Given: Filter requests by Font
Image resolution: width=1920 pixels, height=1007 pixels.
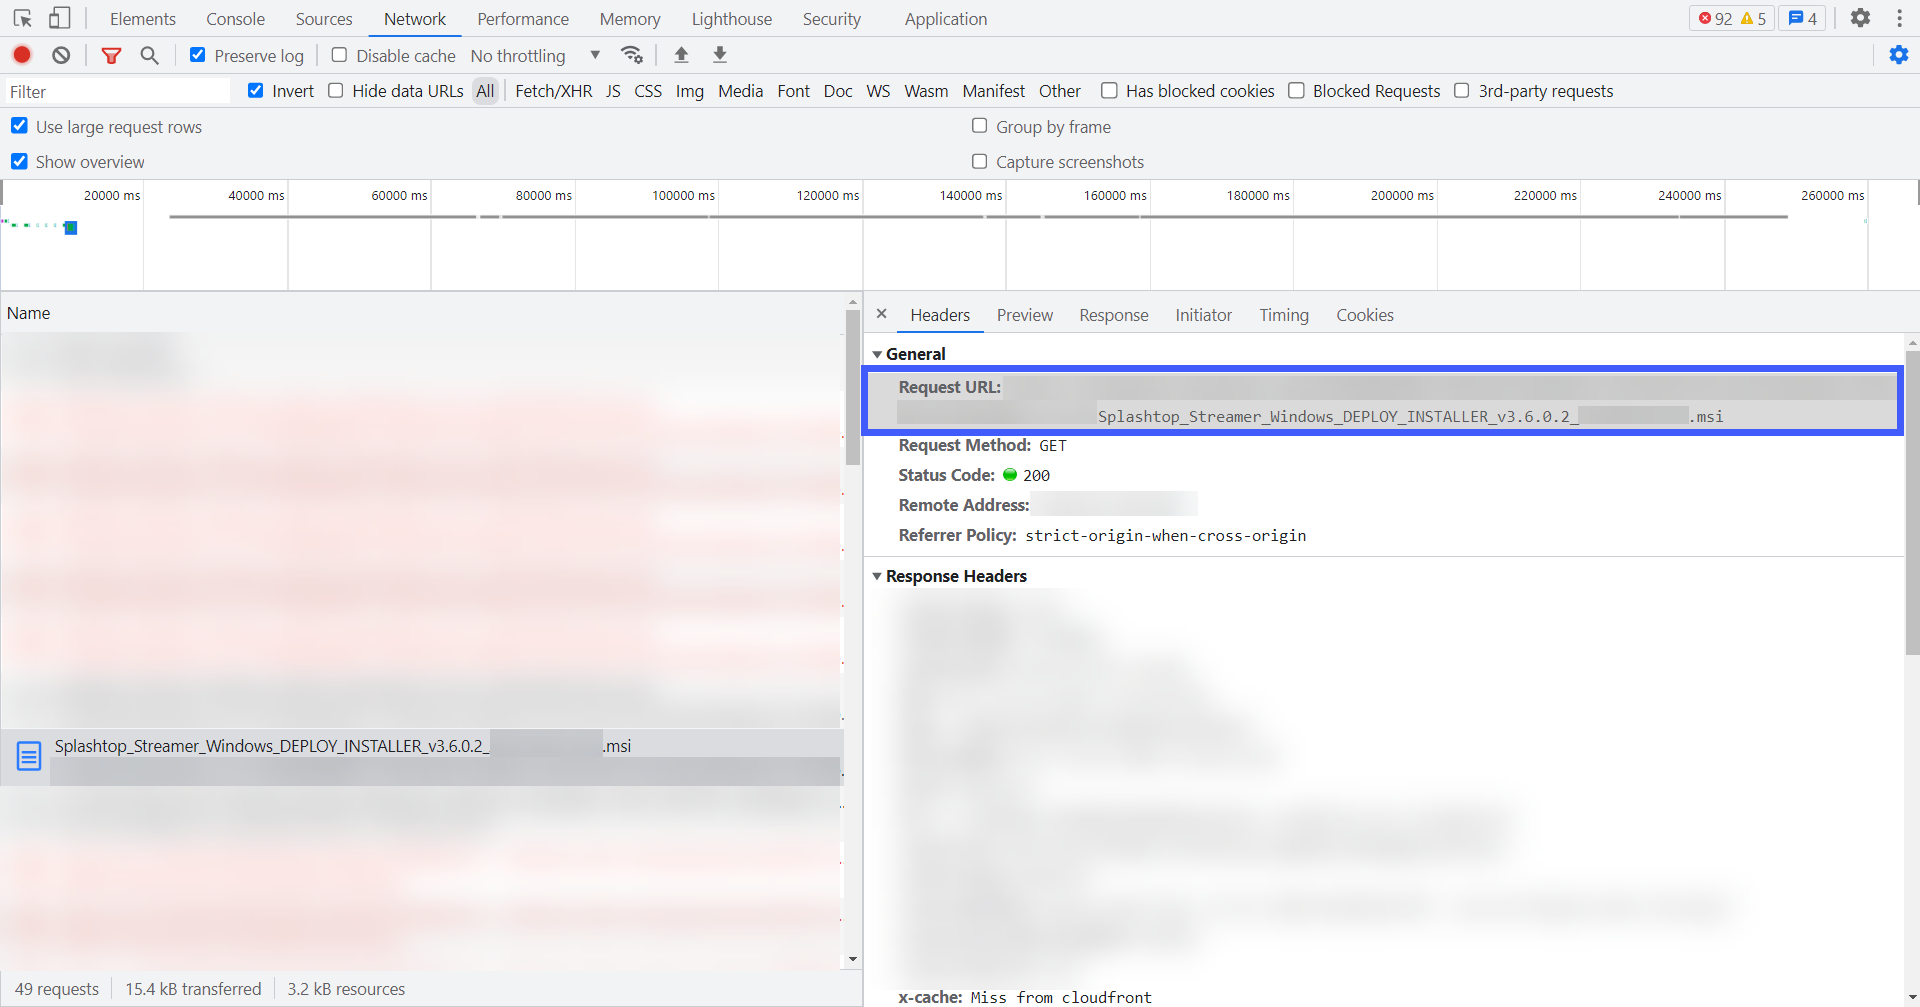Looking at the screenshot, I should (x=794, y=90).
